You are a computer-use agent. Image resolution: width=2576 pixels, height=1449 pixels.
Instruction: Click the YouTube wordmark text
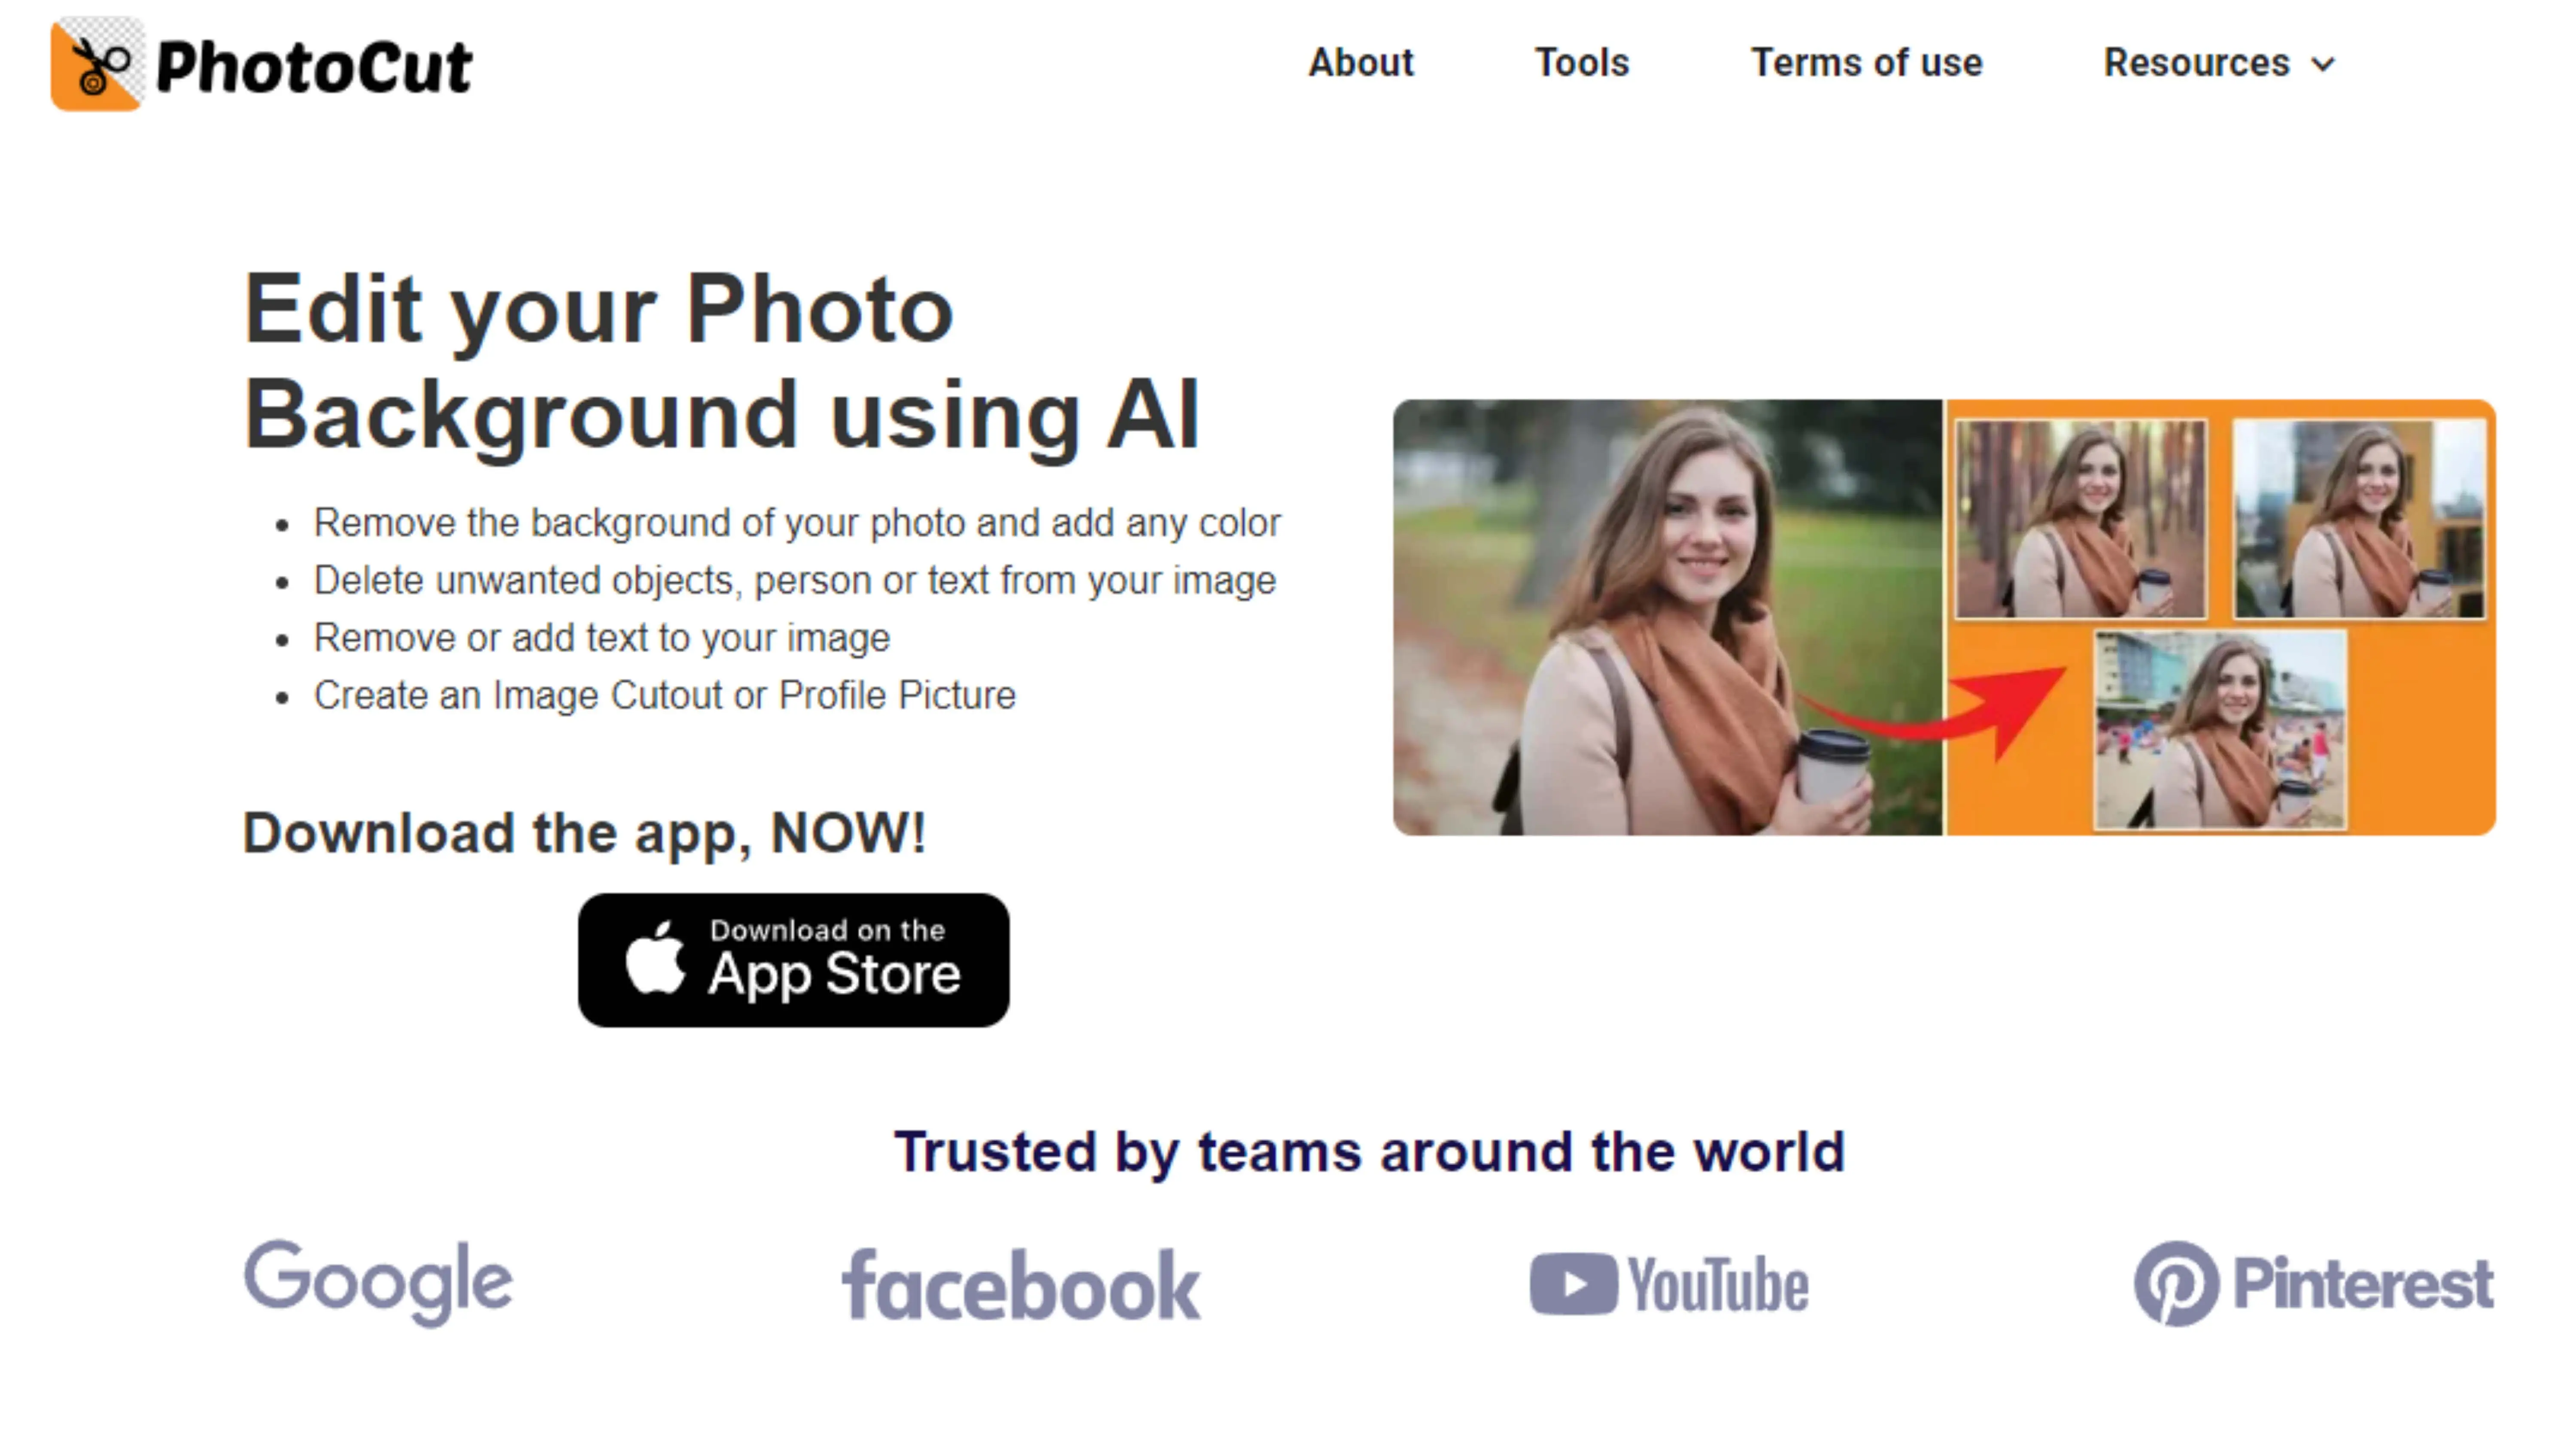tap(1718, 1285)
